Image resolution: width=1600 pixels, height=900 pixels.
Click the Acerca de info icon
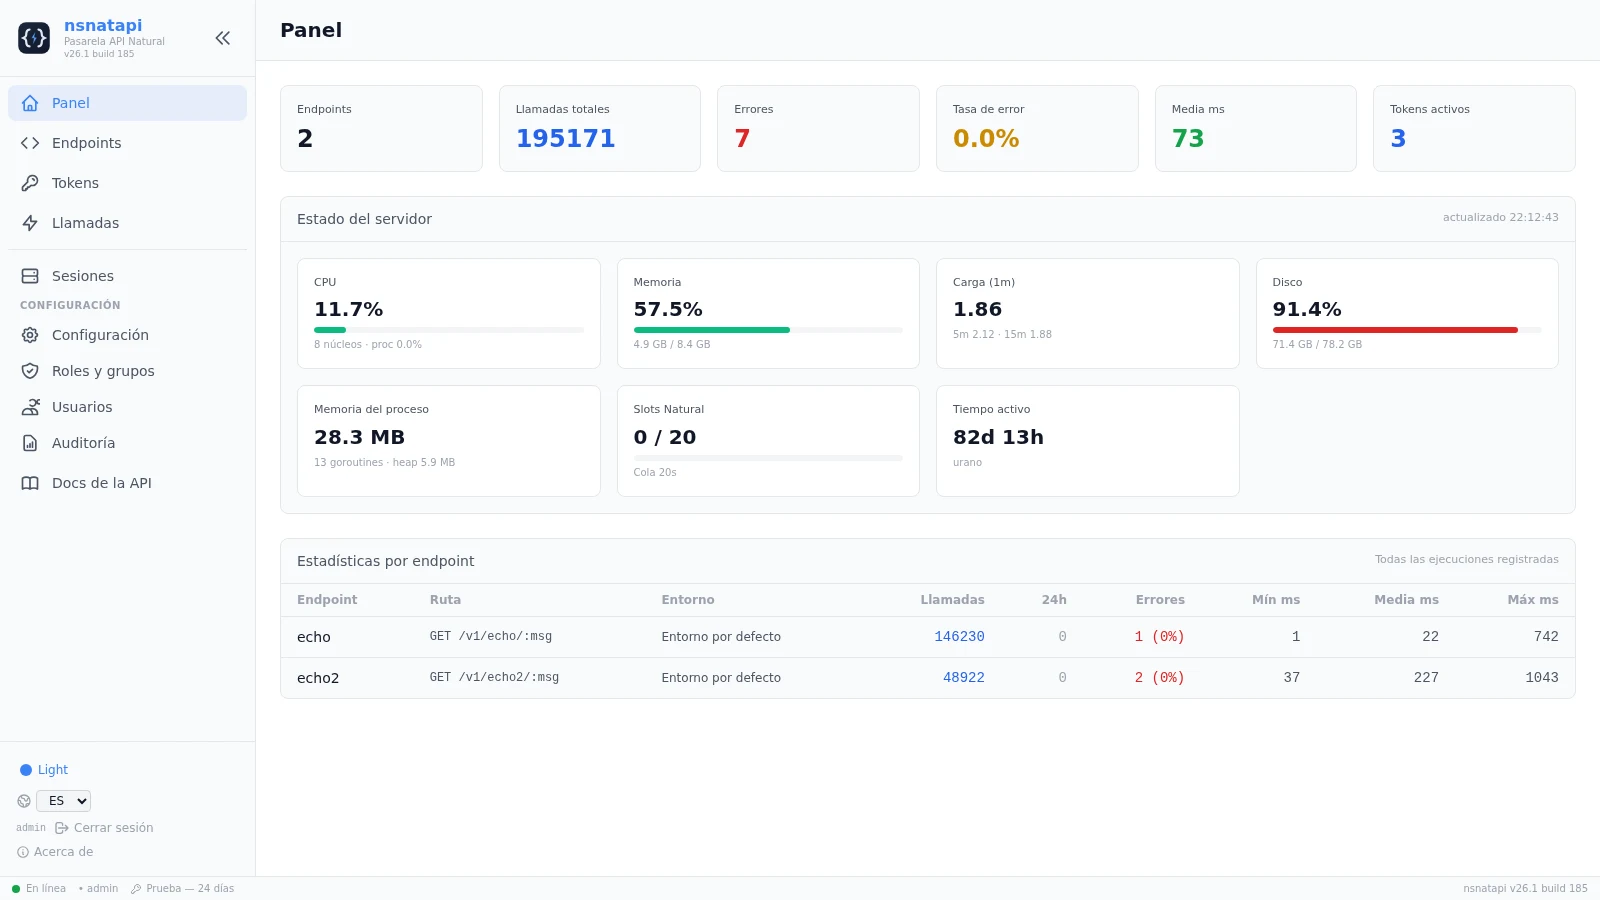point(23,852)
